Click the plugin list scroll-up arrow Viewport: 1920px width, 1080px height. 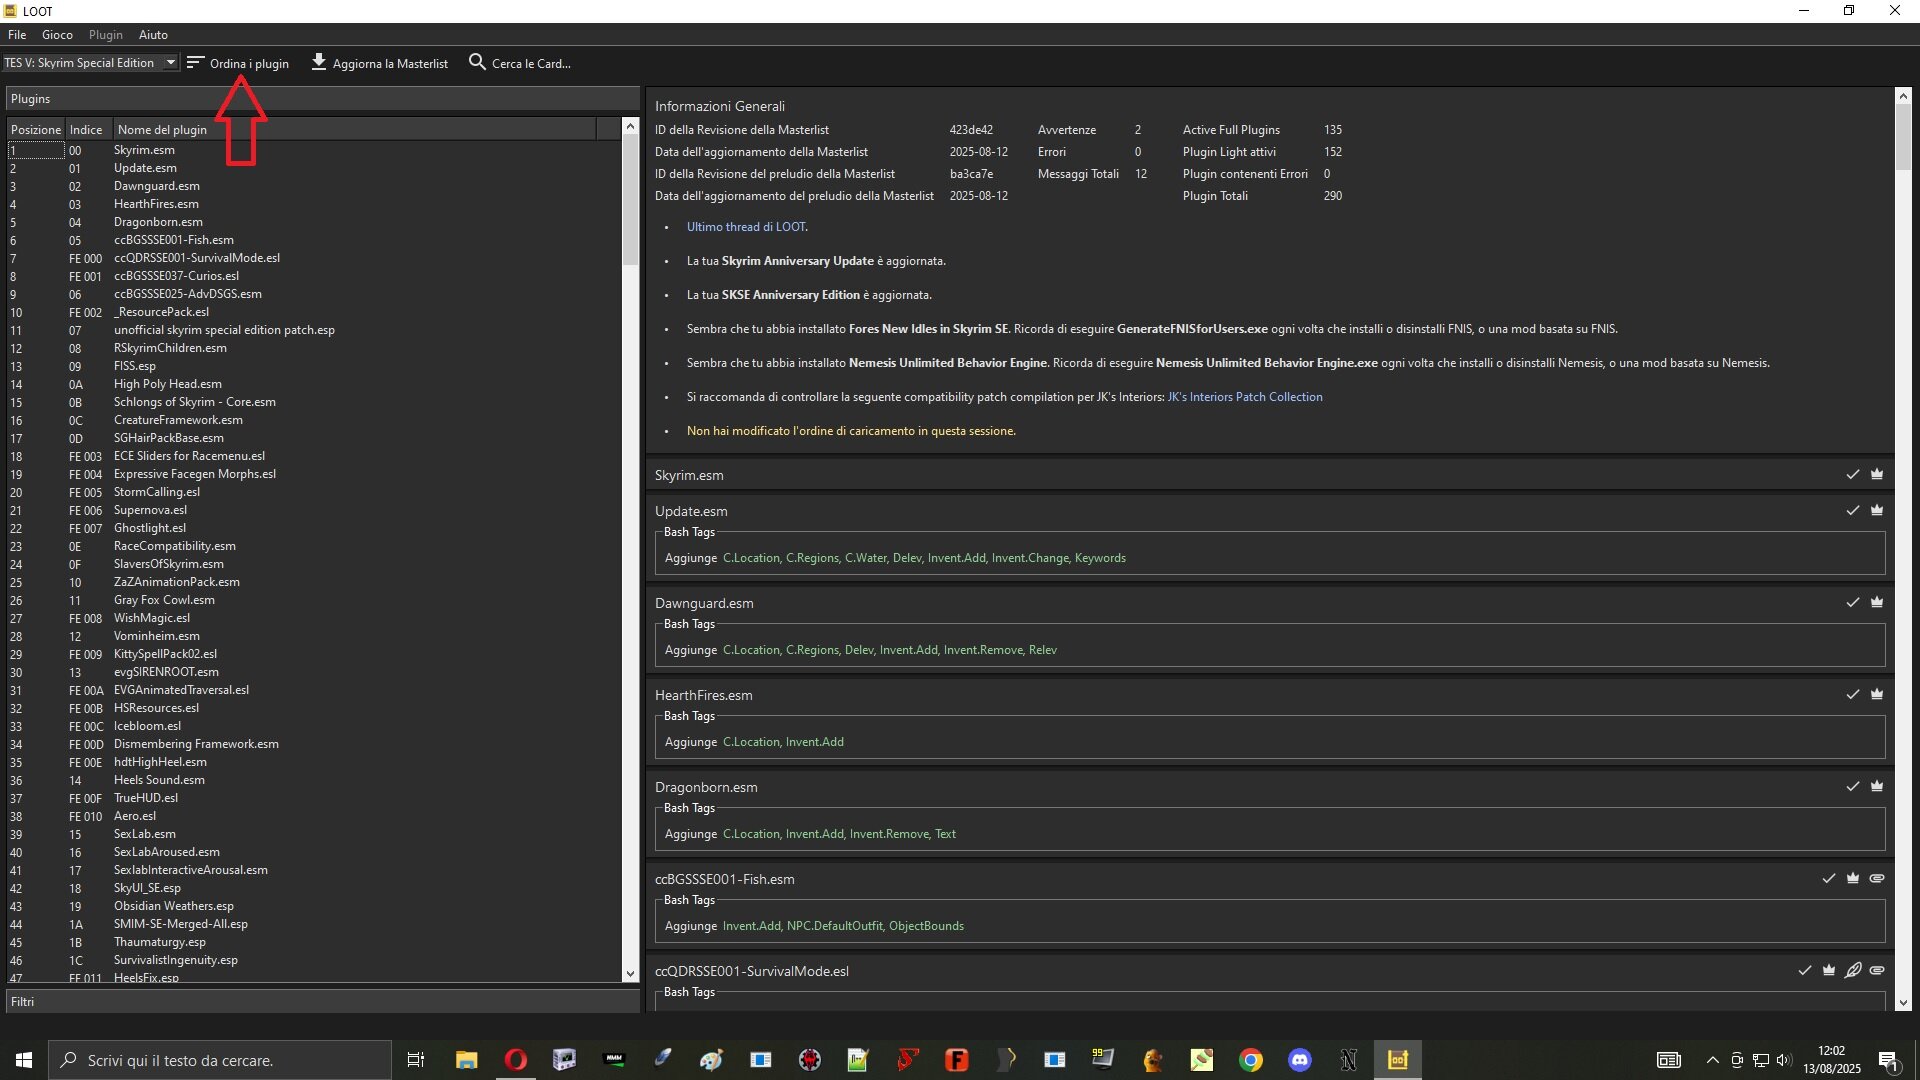tap(630, 126)
